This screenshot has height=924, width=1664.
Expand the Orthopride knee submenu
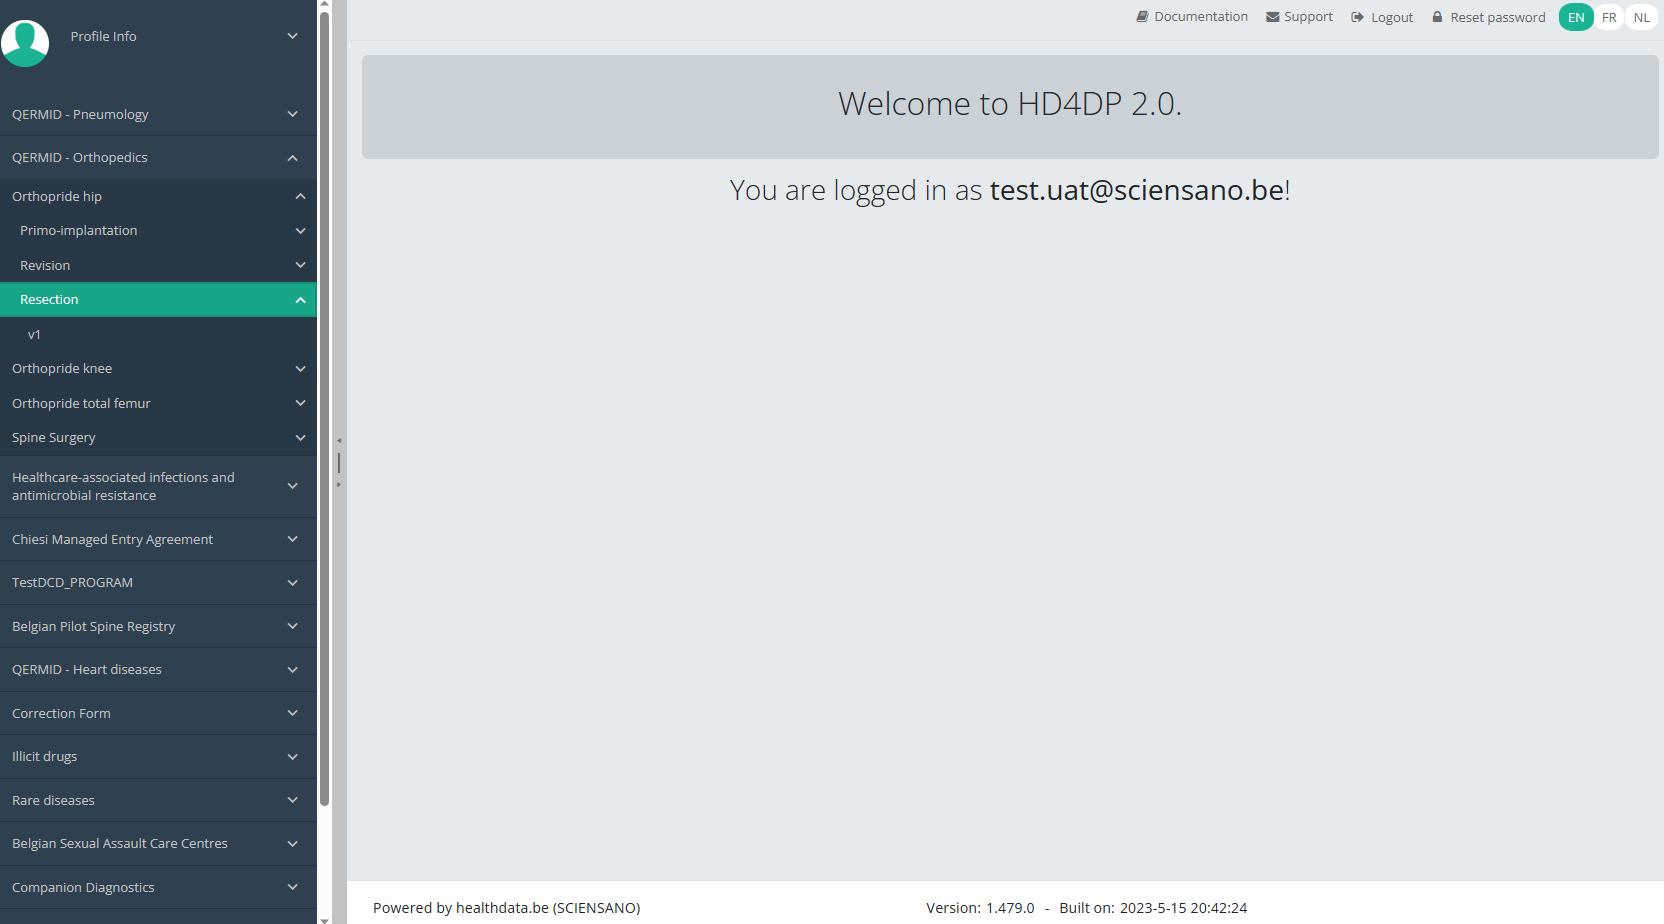[158, 369]
